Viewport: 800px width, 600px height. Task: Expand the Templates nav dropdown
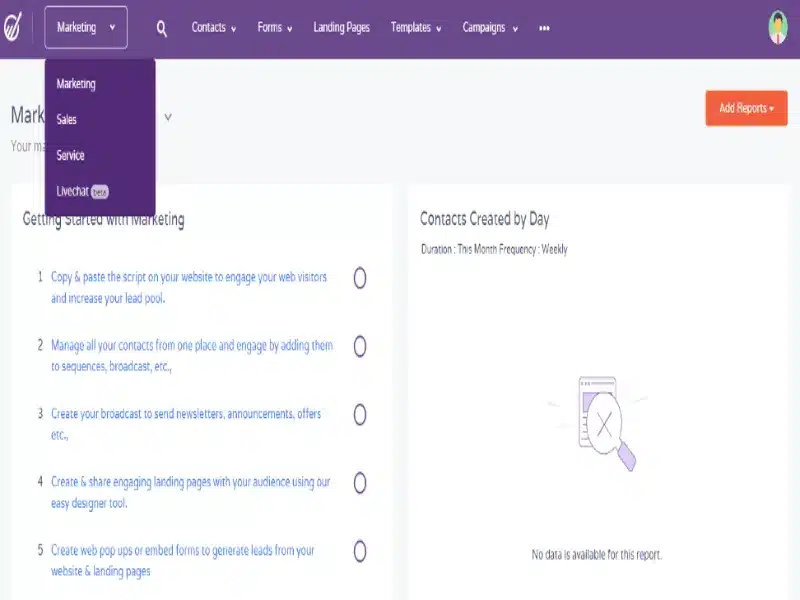pos(416,28)
